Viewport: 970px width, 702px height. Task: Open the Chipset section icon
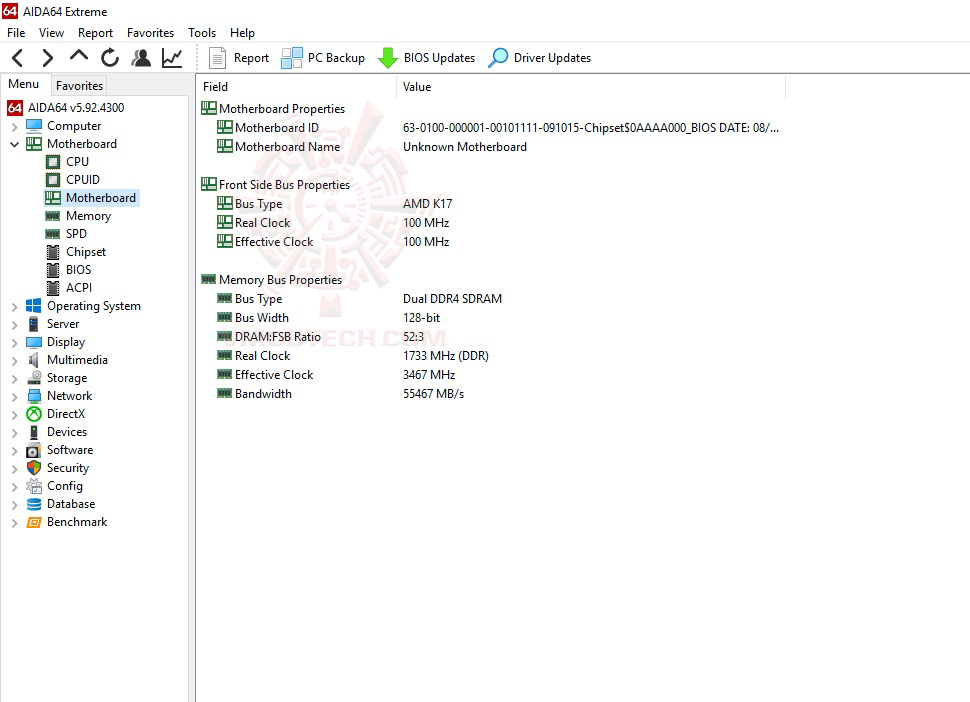pyautogui.click(x=55, y=251)
